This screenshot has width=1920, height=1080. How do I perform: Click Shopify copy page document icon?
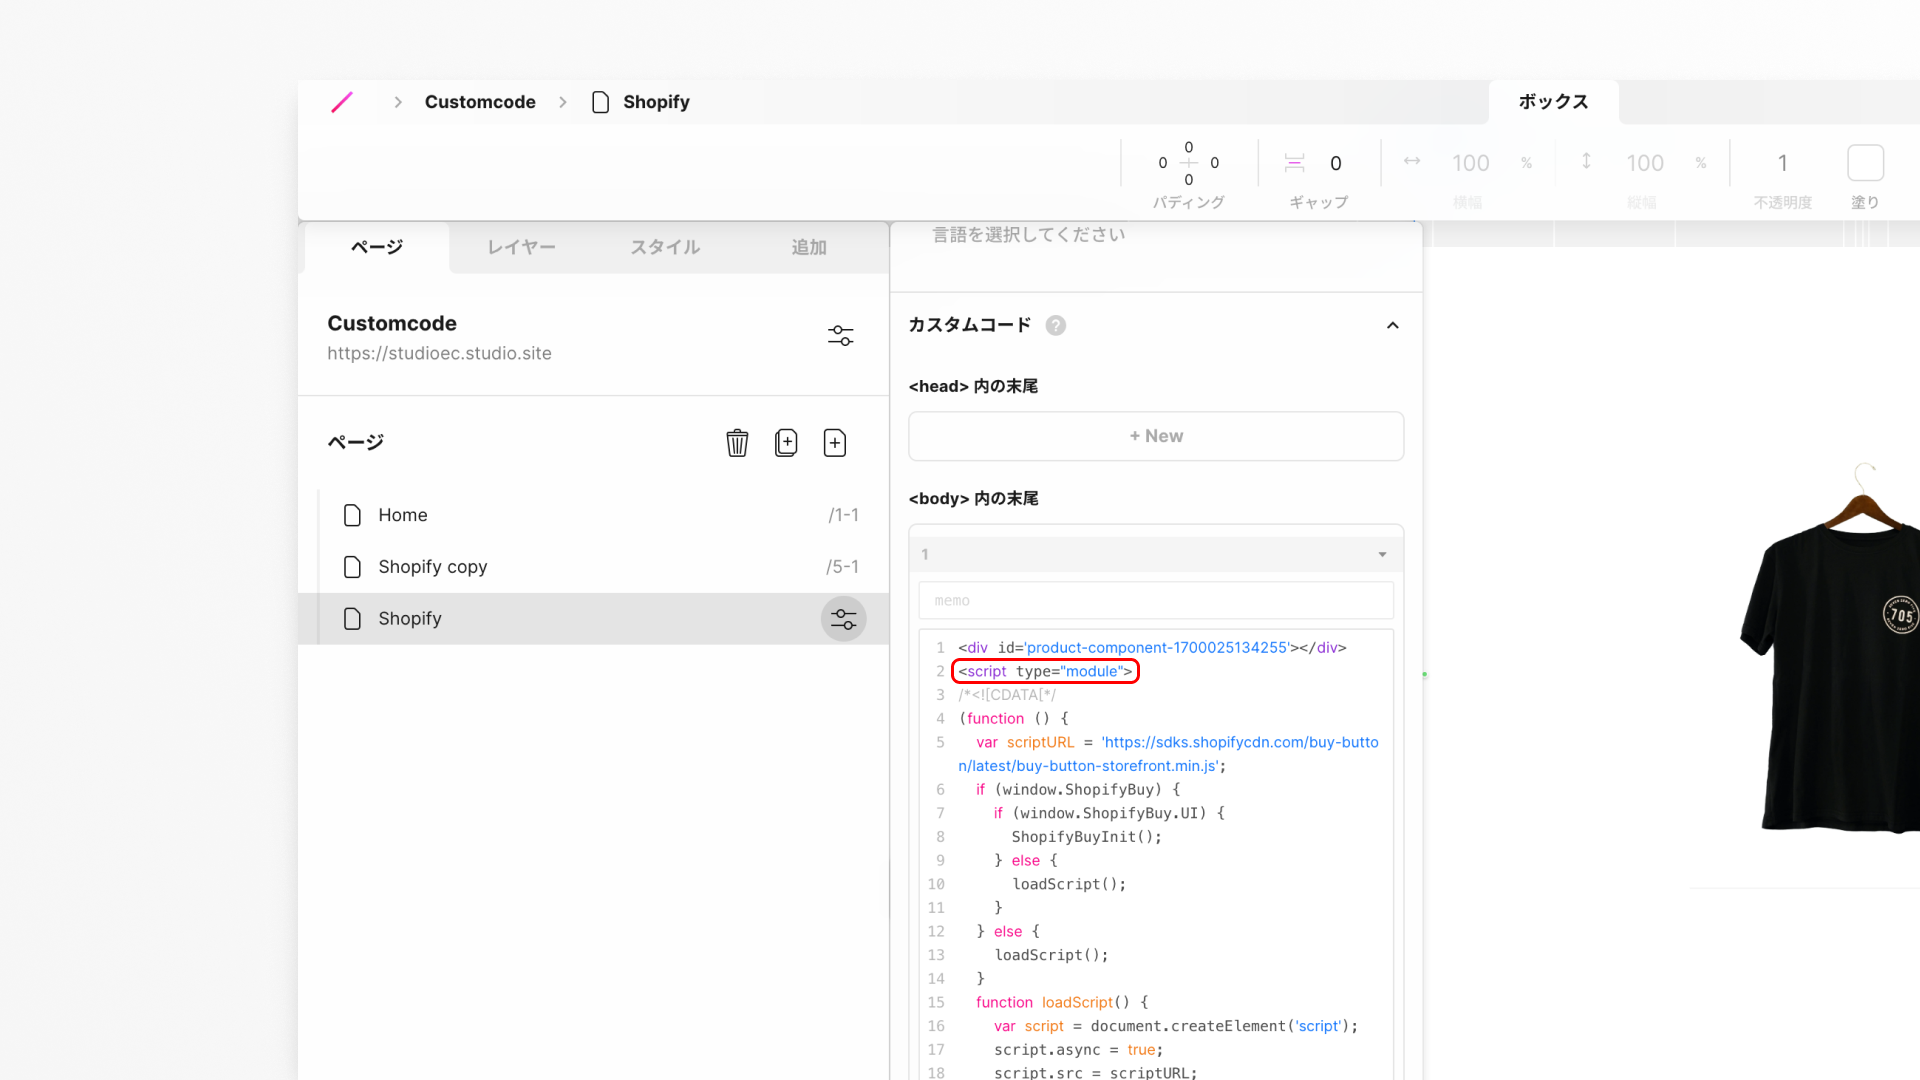pyautogui.click(x=352, y=567)
